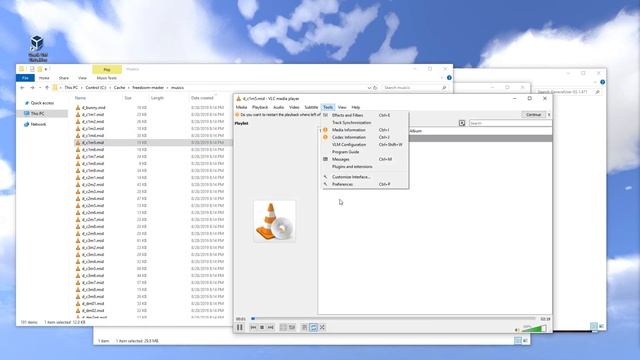Open Music Tools tab in Explorer
Screen dimensions: 640x360
coord(107,78)
